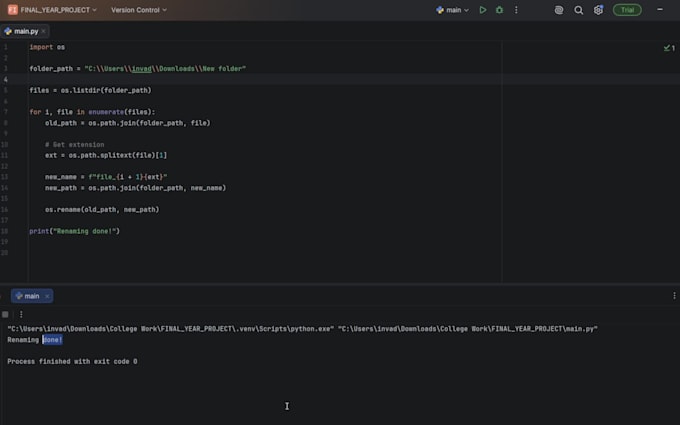The image size is (680, 425).
Task: Click the Trial license button
Action: pyautogui.click(x=627, y=10)
